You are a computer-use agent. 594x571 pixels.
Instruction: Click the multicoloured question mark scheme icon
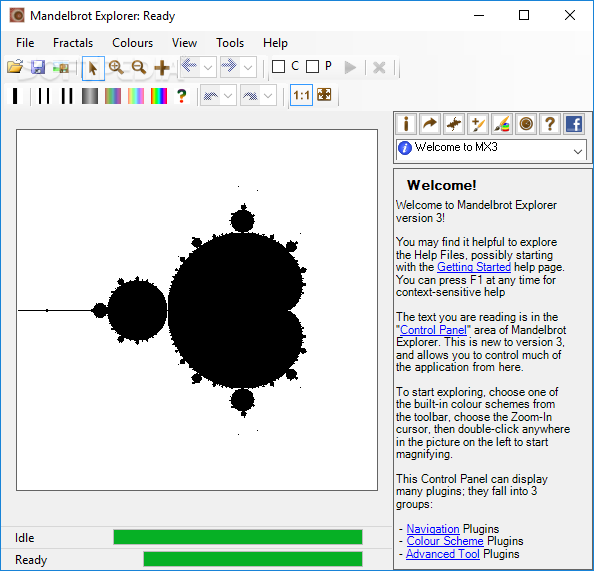[182, 96]
